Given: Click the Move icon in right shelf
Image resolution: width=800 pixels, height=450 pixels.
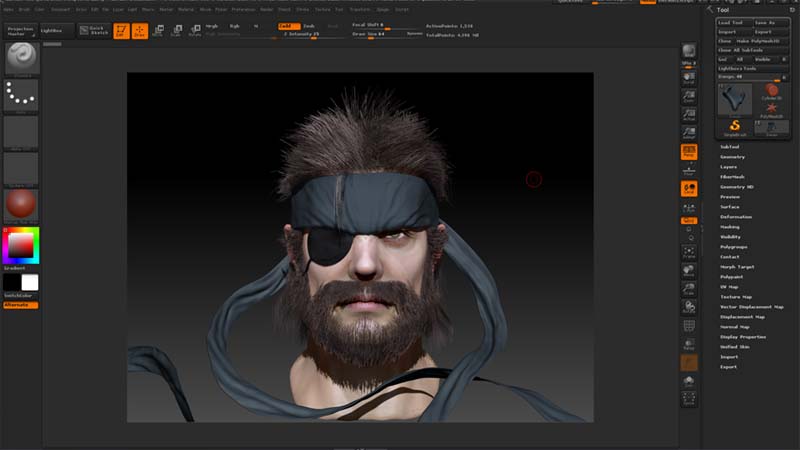Looking at the screenshot, I should (689, 271).
